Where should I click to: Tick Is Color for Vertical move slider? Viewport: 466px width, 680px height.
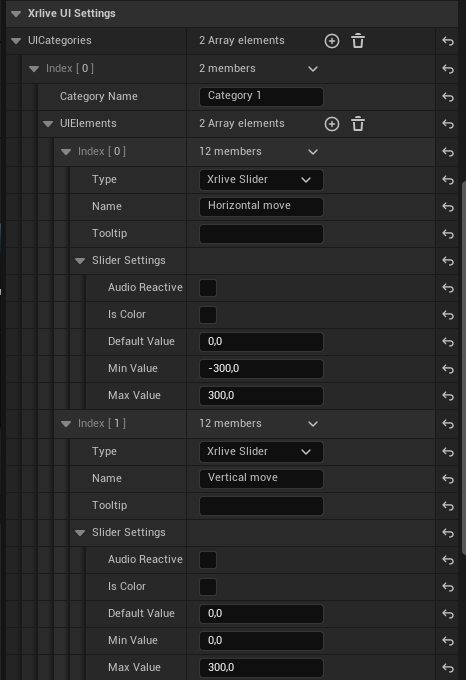[x=208, y=587]
